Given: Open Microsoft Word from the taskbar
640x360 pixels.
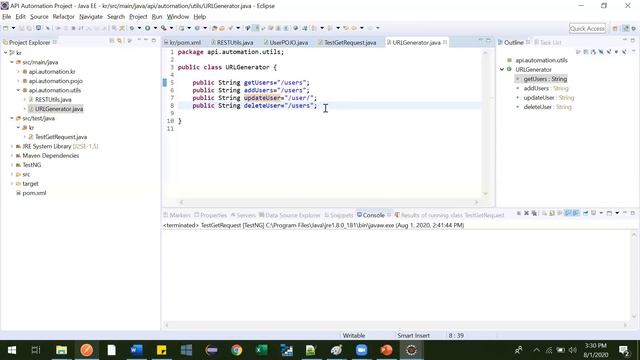Looking at the screenshot, I should [x=136, y=350].
